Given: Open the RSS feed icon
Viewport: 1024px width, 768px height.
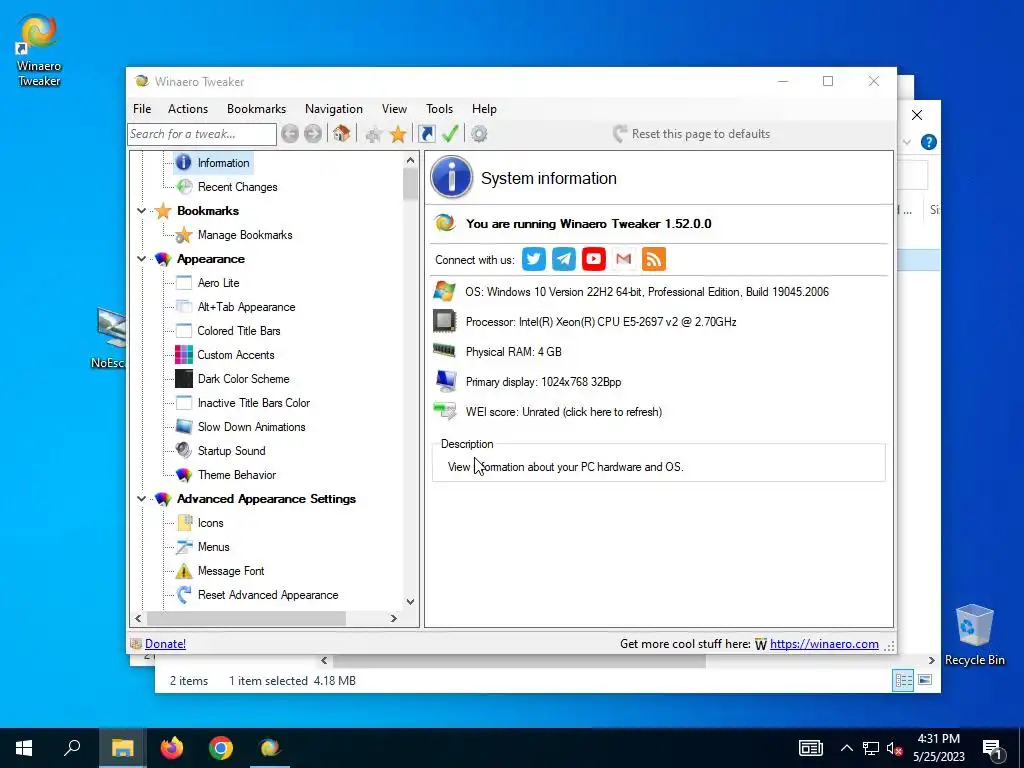Looking at the screenshot, I should [x=654, y=259].
